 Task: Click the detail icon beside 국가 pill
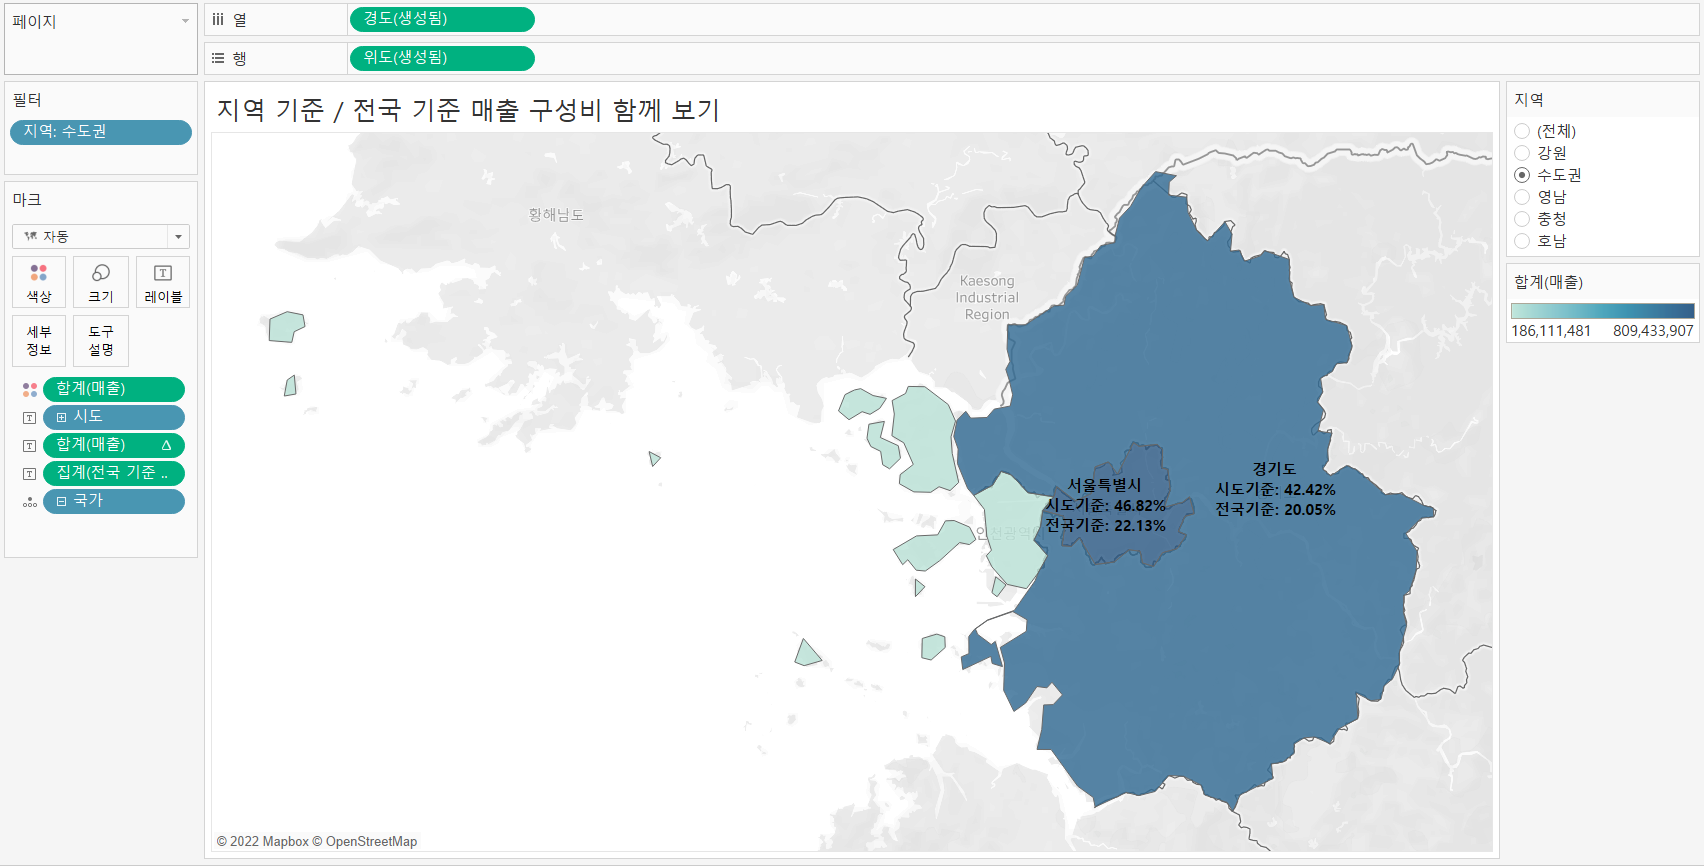tap(30, 502)
